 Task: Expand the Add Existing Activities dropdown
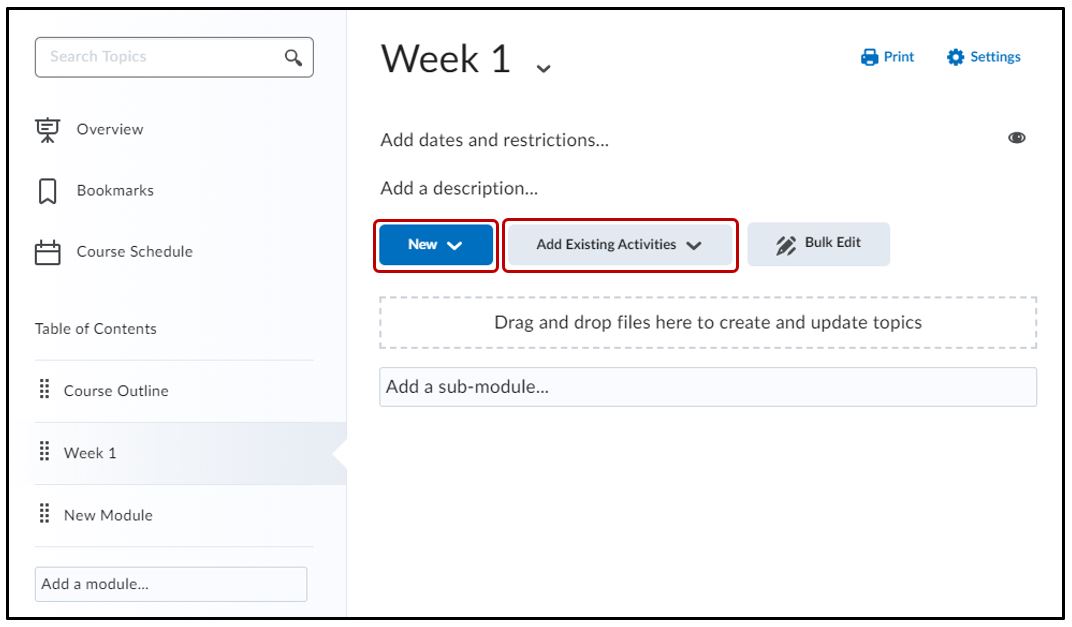pyautogui.click(x=620, y=245)
